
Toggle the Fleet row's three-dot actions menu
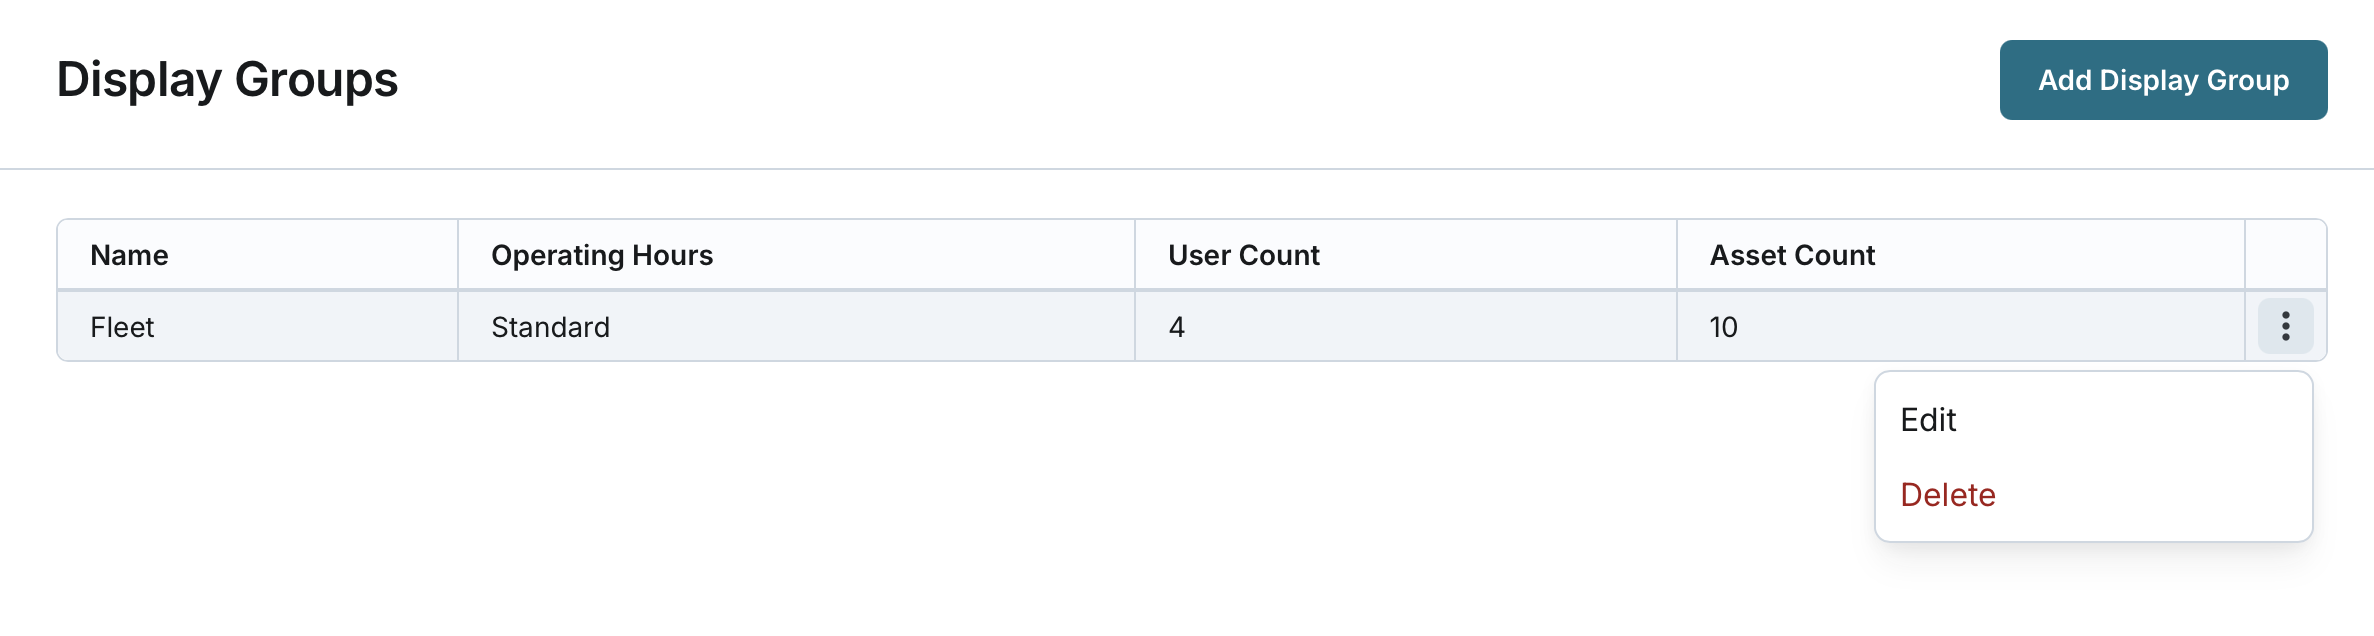coord(2285,326)
